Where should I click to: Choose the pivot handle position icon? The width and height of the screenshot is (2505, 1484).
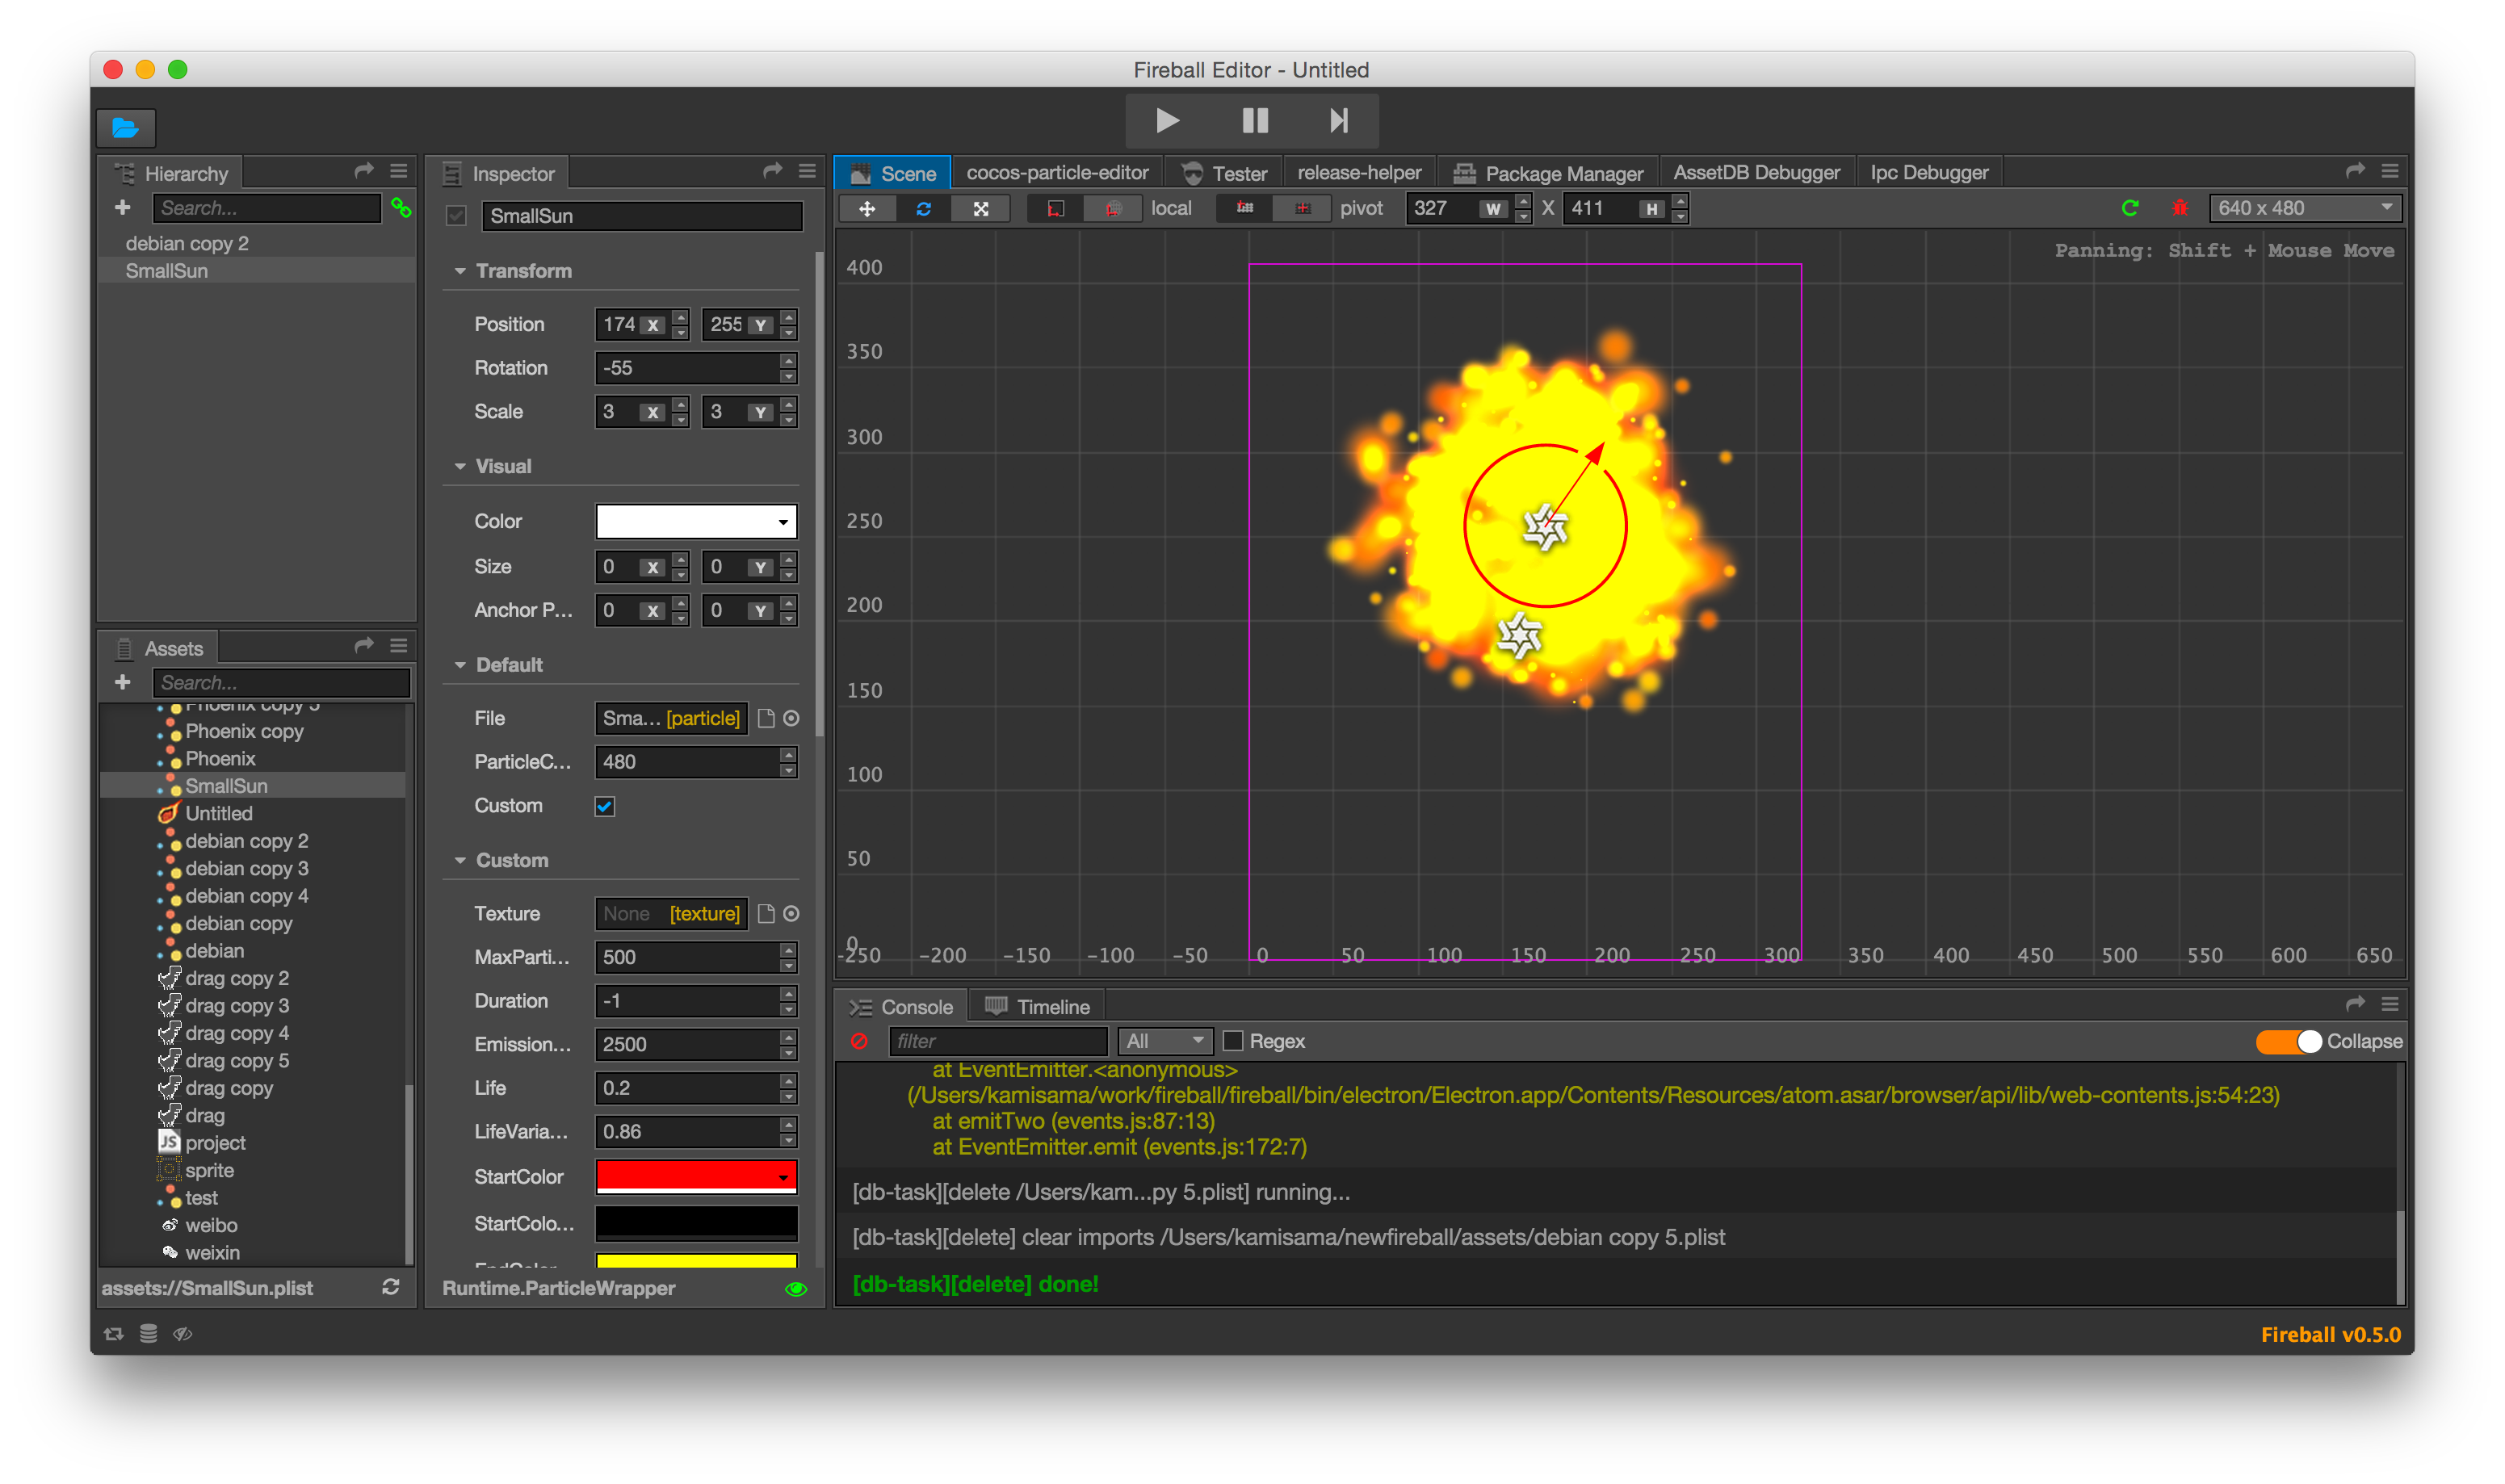tap(1245, 208)
